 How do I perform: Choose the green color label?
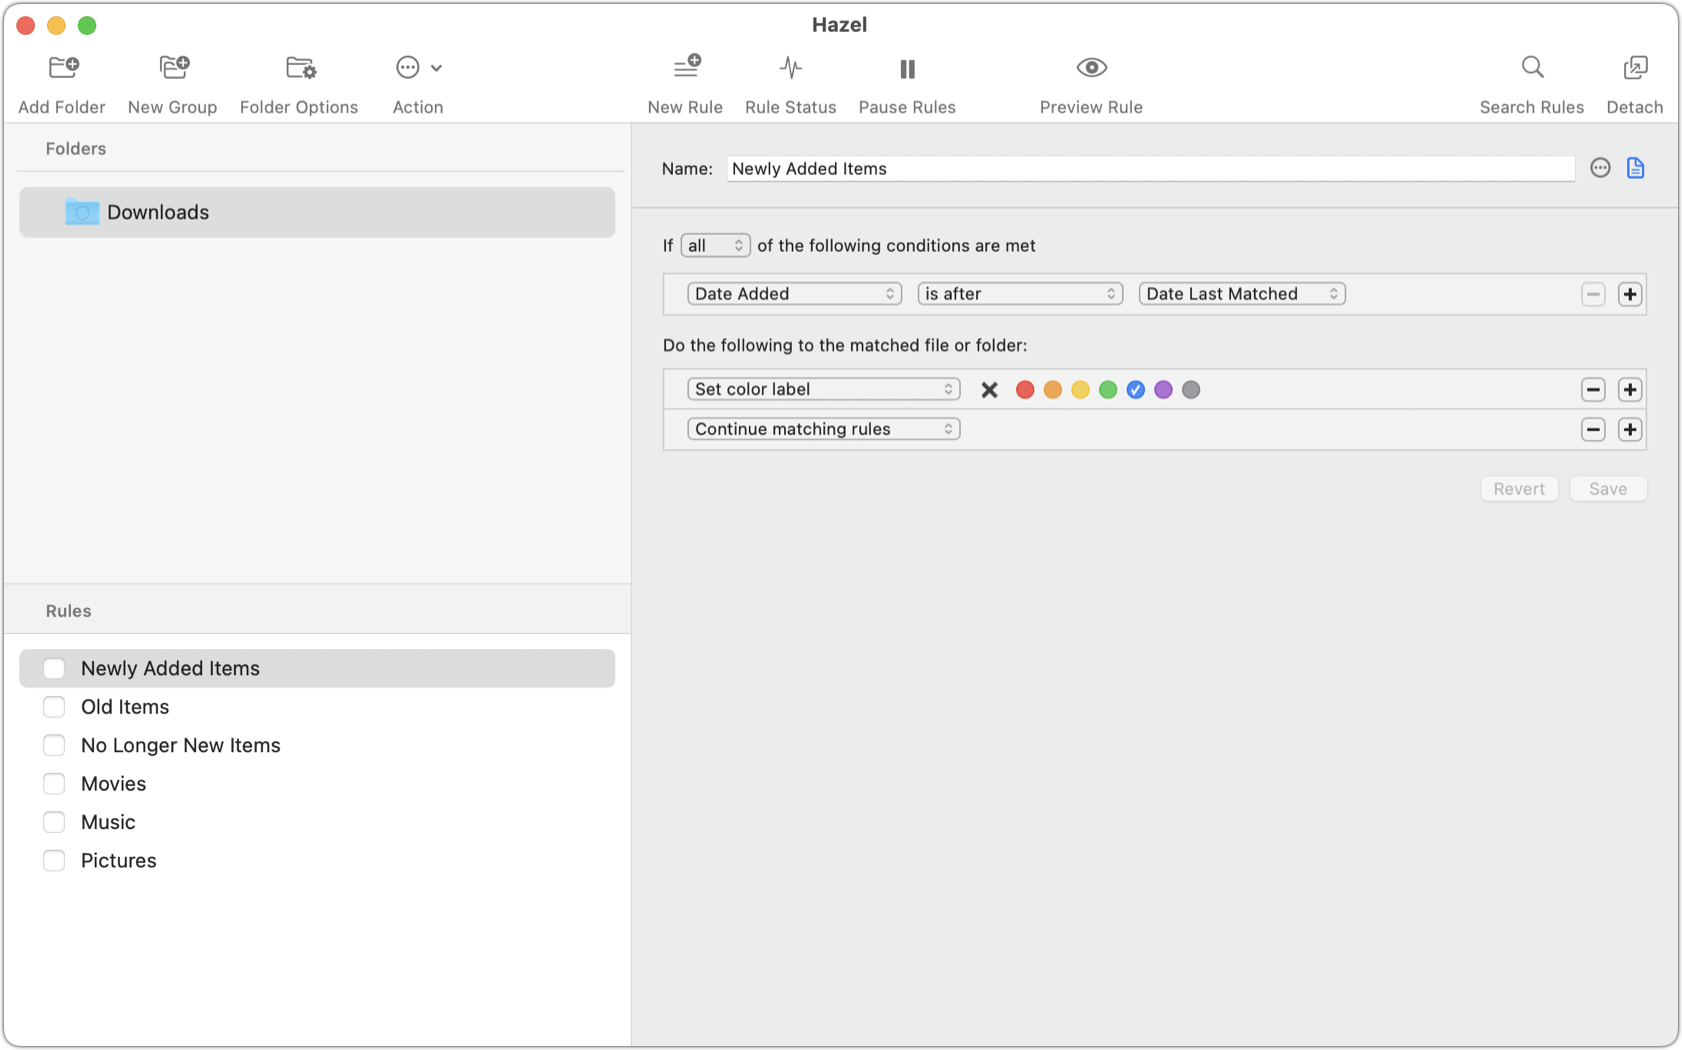(1108, 390)
